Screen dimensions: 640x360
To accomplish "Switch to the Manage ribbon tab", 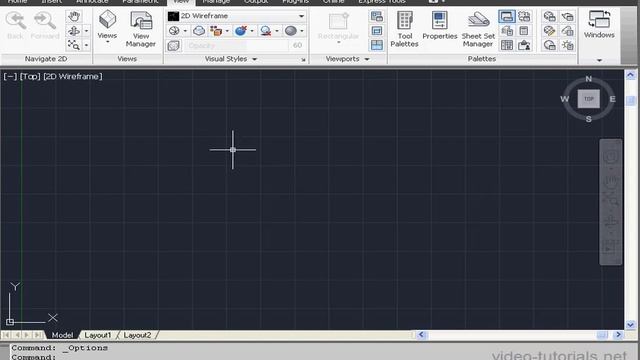I will point(216,2).
